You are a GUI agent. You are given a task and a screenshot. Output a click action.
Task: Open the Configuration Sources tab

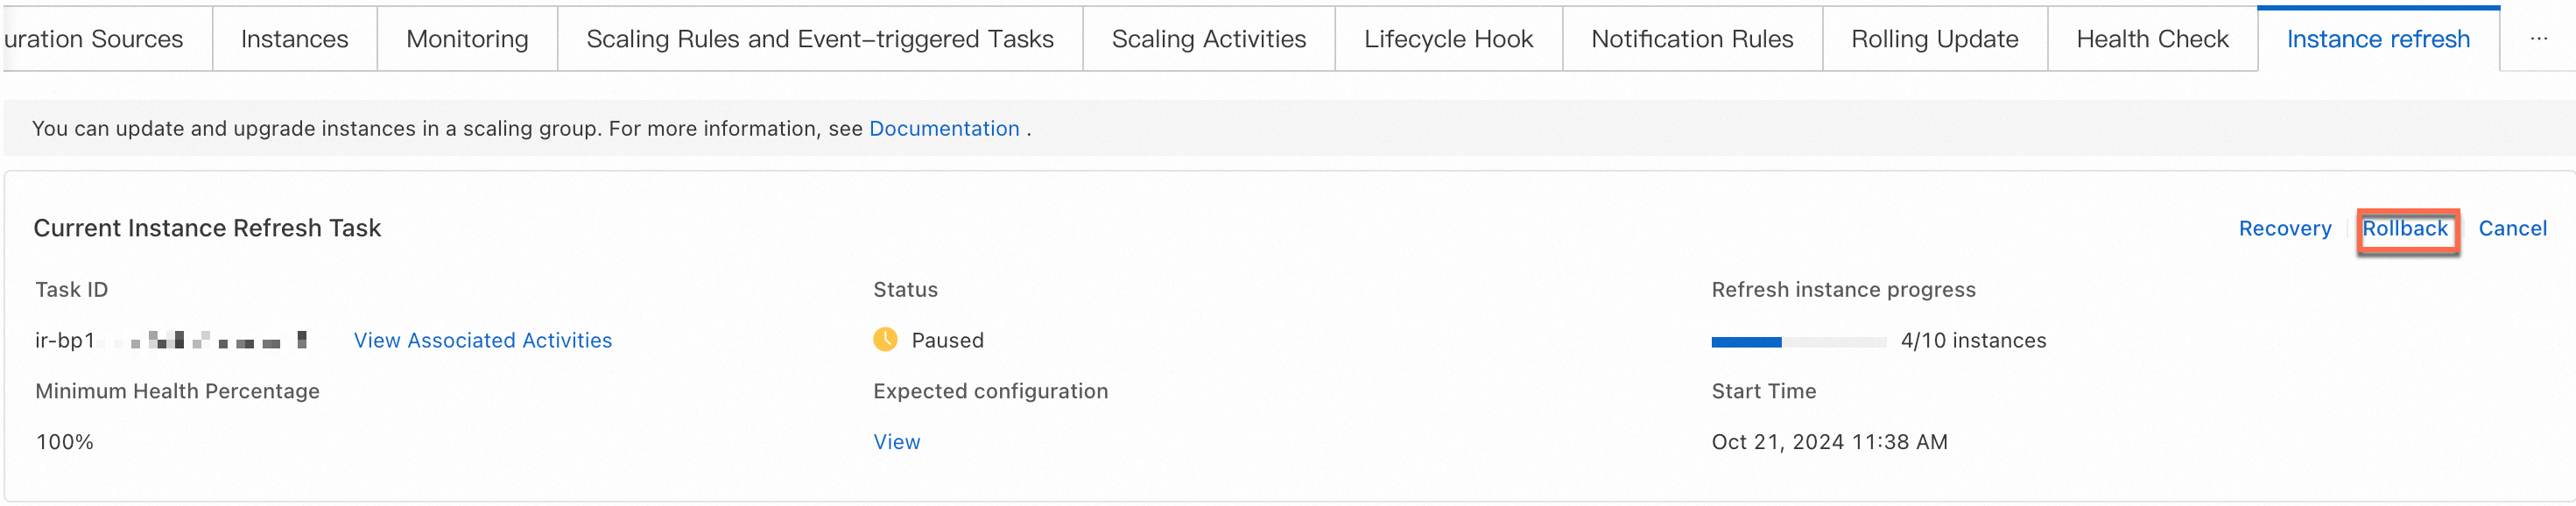click(x=95, y=39)
